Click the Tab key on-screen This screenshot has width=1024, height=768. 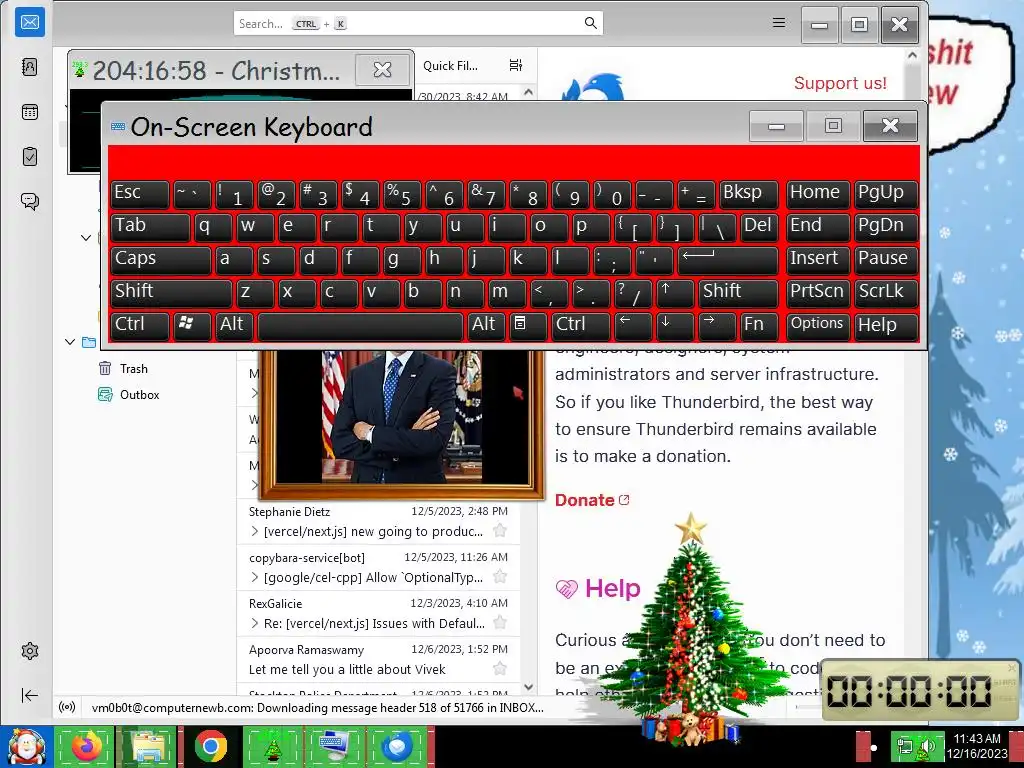coord(150,227)
